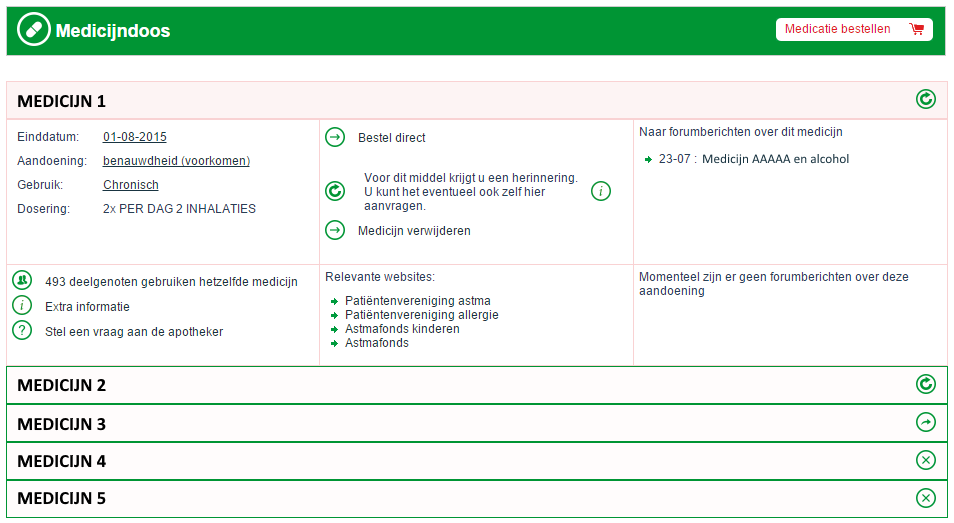Screen dimensions: 954x523
Task: Click the Medicijn verwijderen link
Action: click(x=414, y=231)
